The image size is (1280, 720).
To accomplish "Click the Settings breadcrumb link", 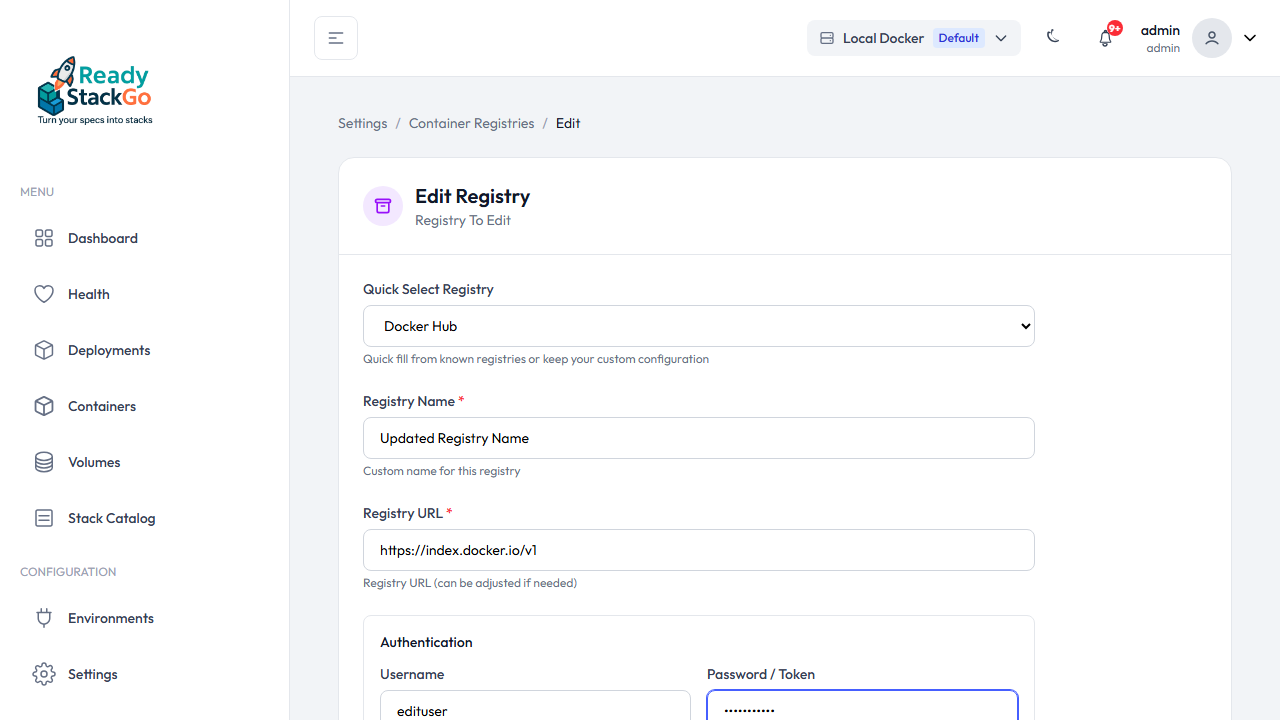I will pos(362,123).
